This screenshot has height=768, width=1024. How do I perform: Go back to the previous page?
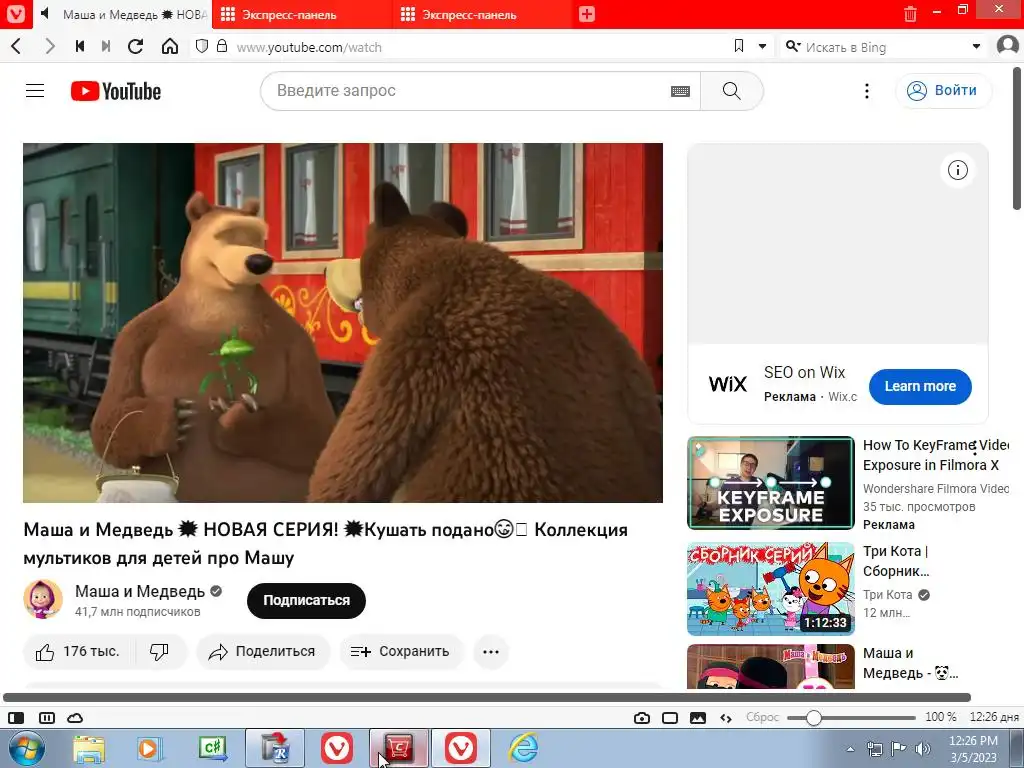[17, 46]
